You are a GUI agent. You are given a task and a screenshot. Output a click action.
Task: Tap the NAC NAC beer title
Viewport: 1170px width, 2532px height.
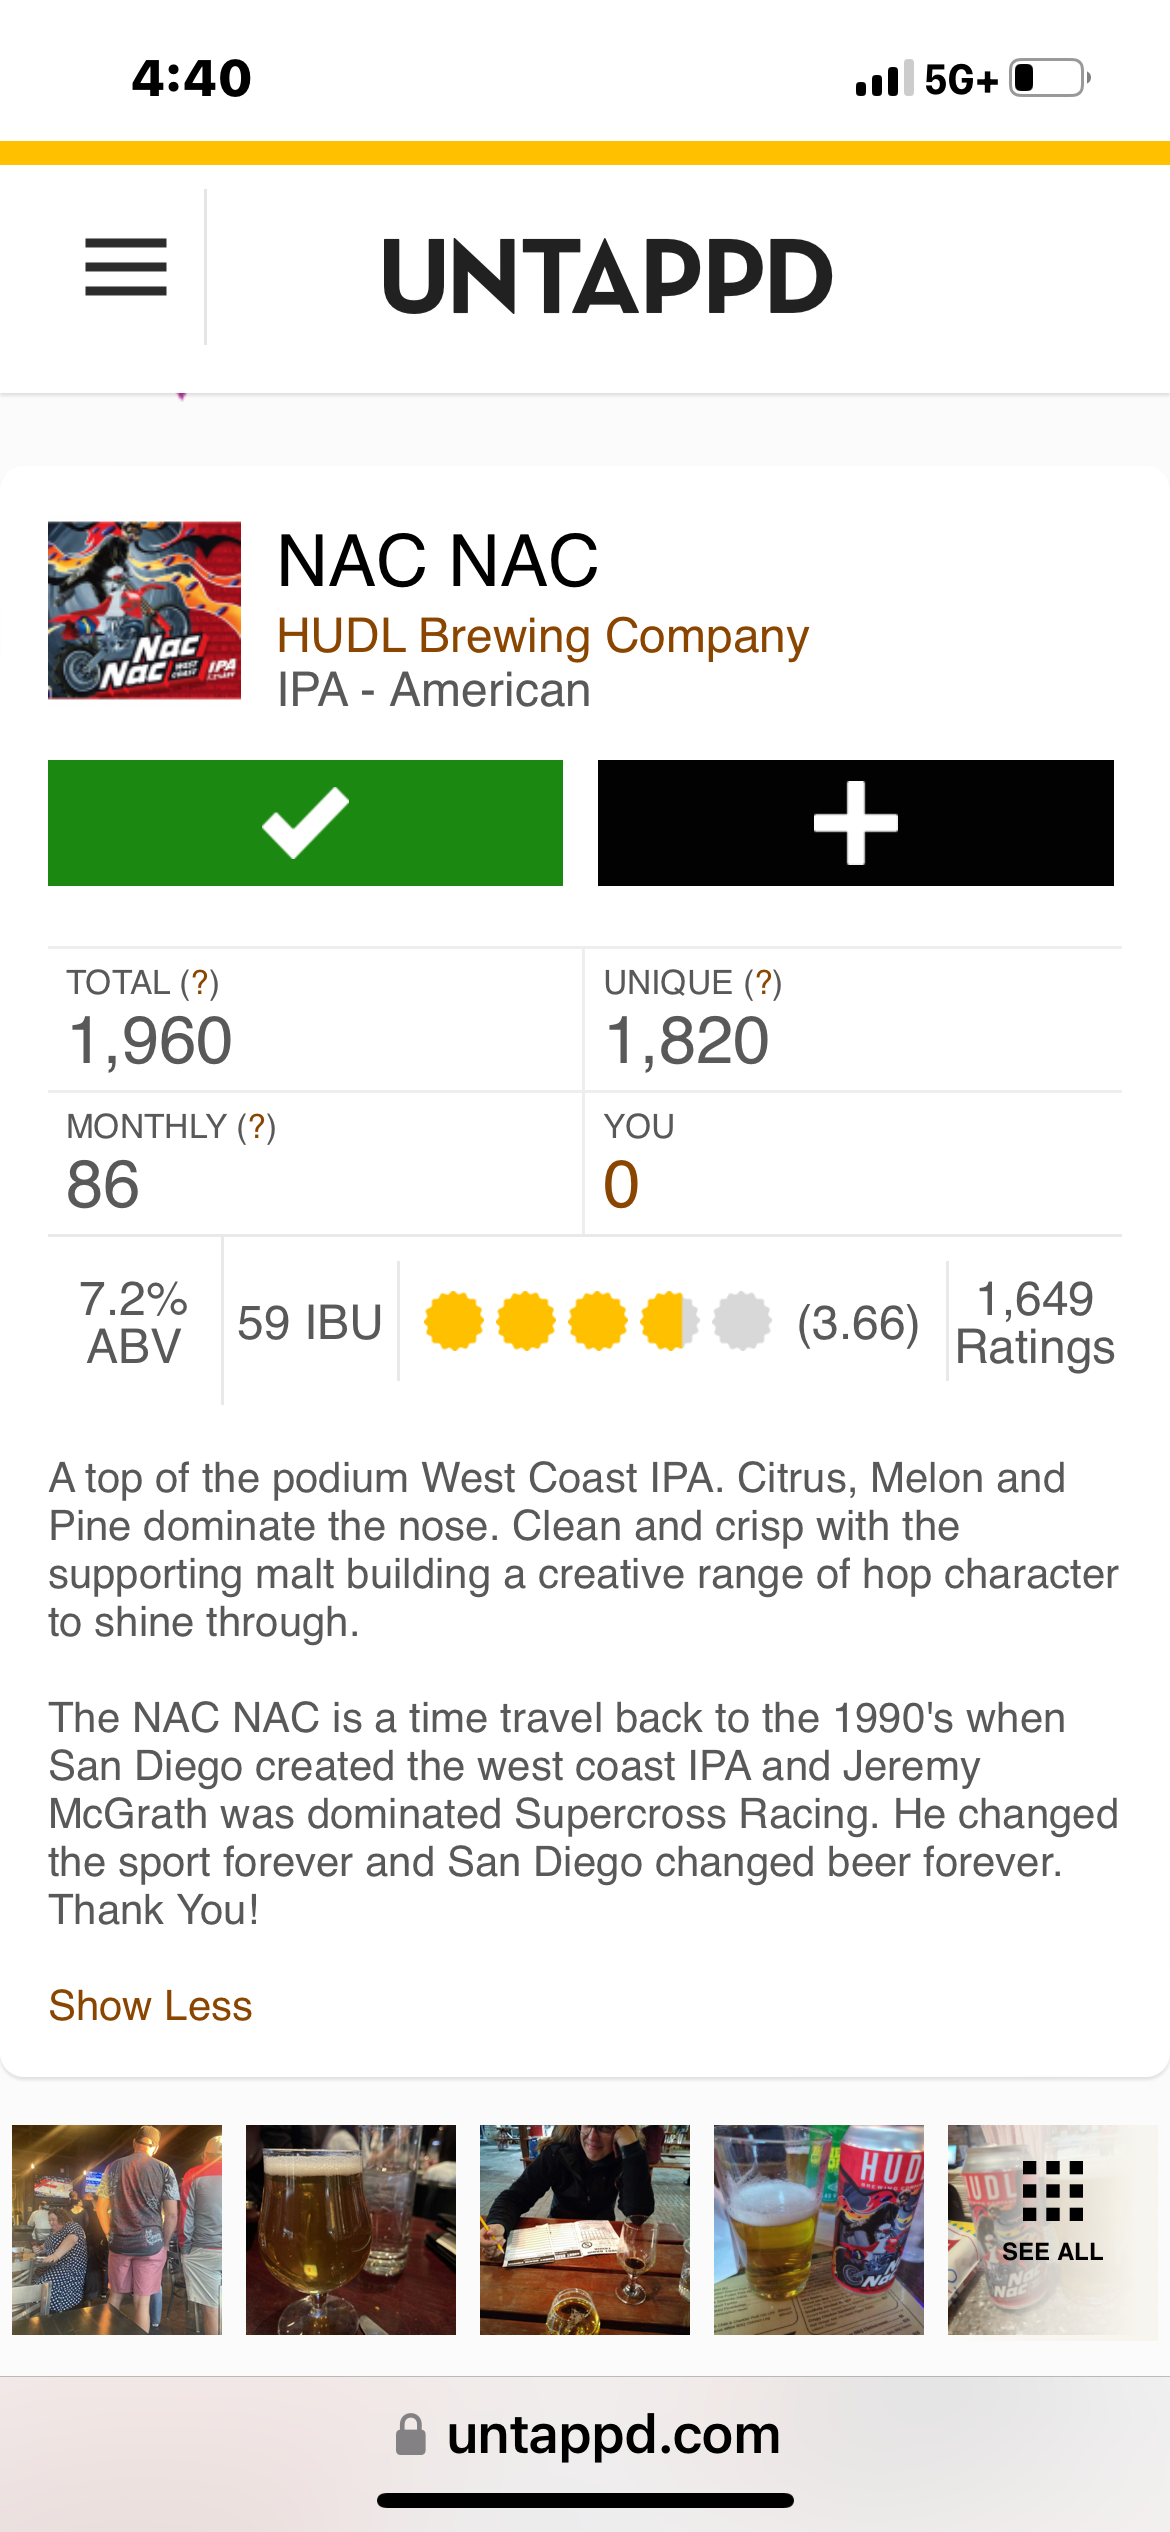click(x=437, y=561)
